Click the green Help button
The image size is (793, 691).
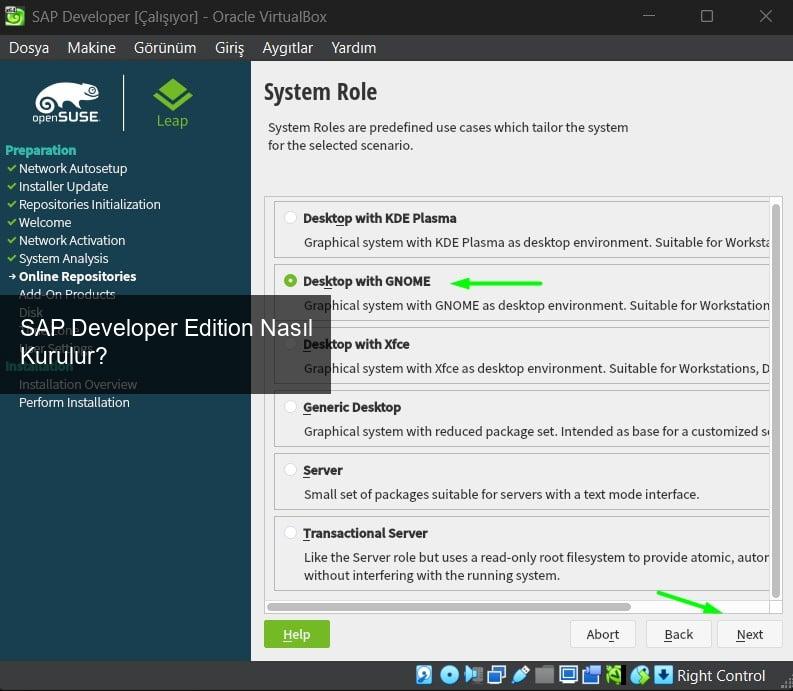click(296, 634)
